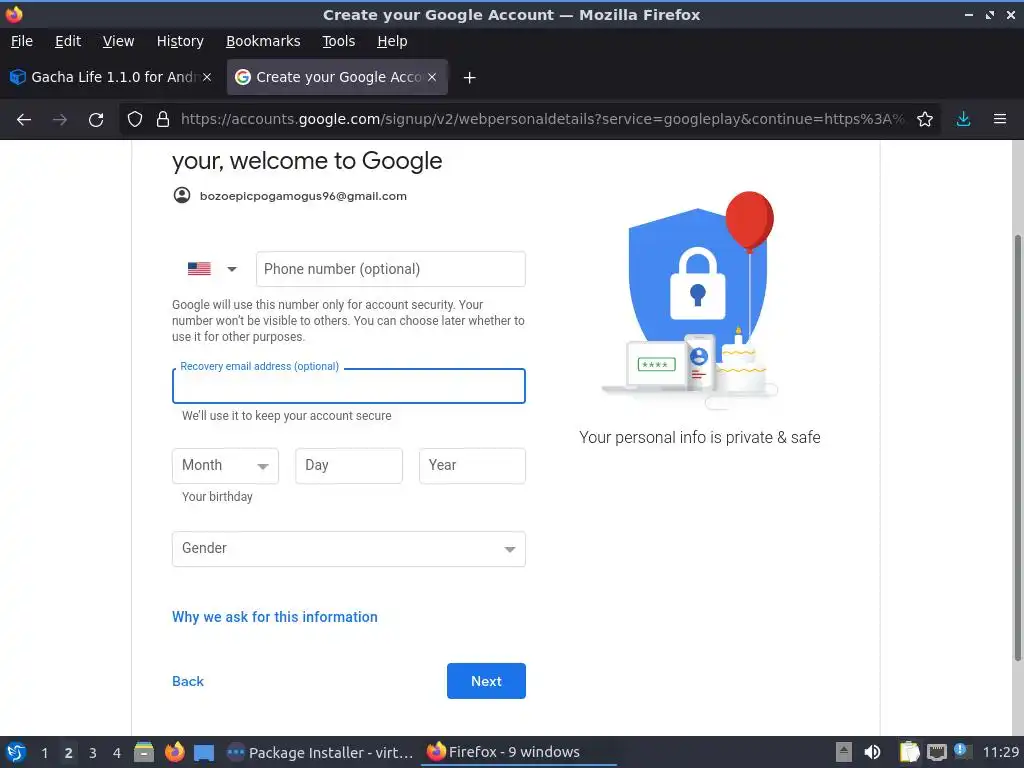Click the taskbar clock
Viewport: 1024px width, 768px height.
point(1000,752)
